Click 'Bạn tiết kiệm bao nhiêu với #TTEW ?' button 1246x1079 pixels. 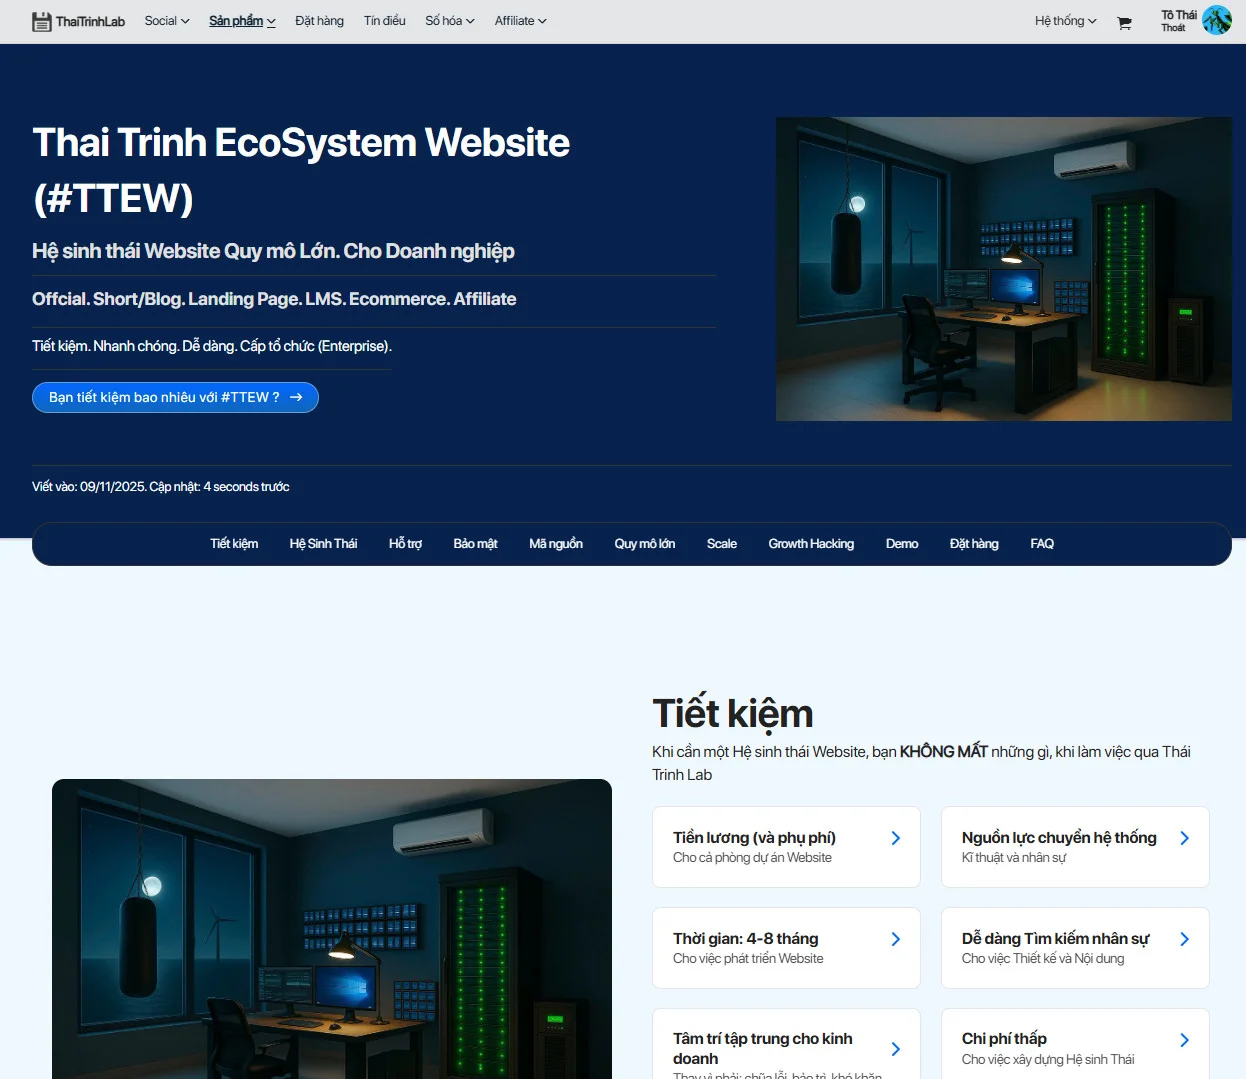click(x=175, y=397)
